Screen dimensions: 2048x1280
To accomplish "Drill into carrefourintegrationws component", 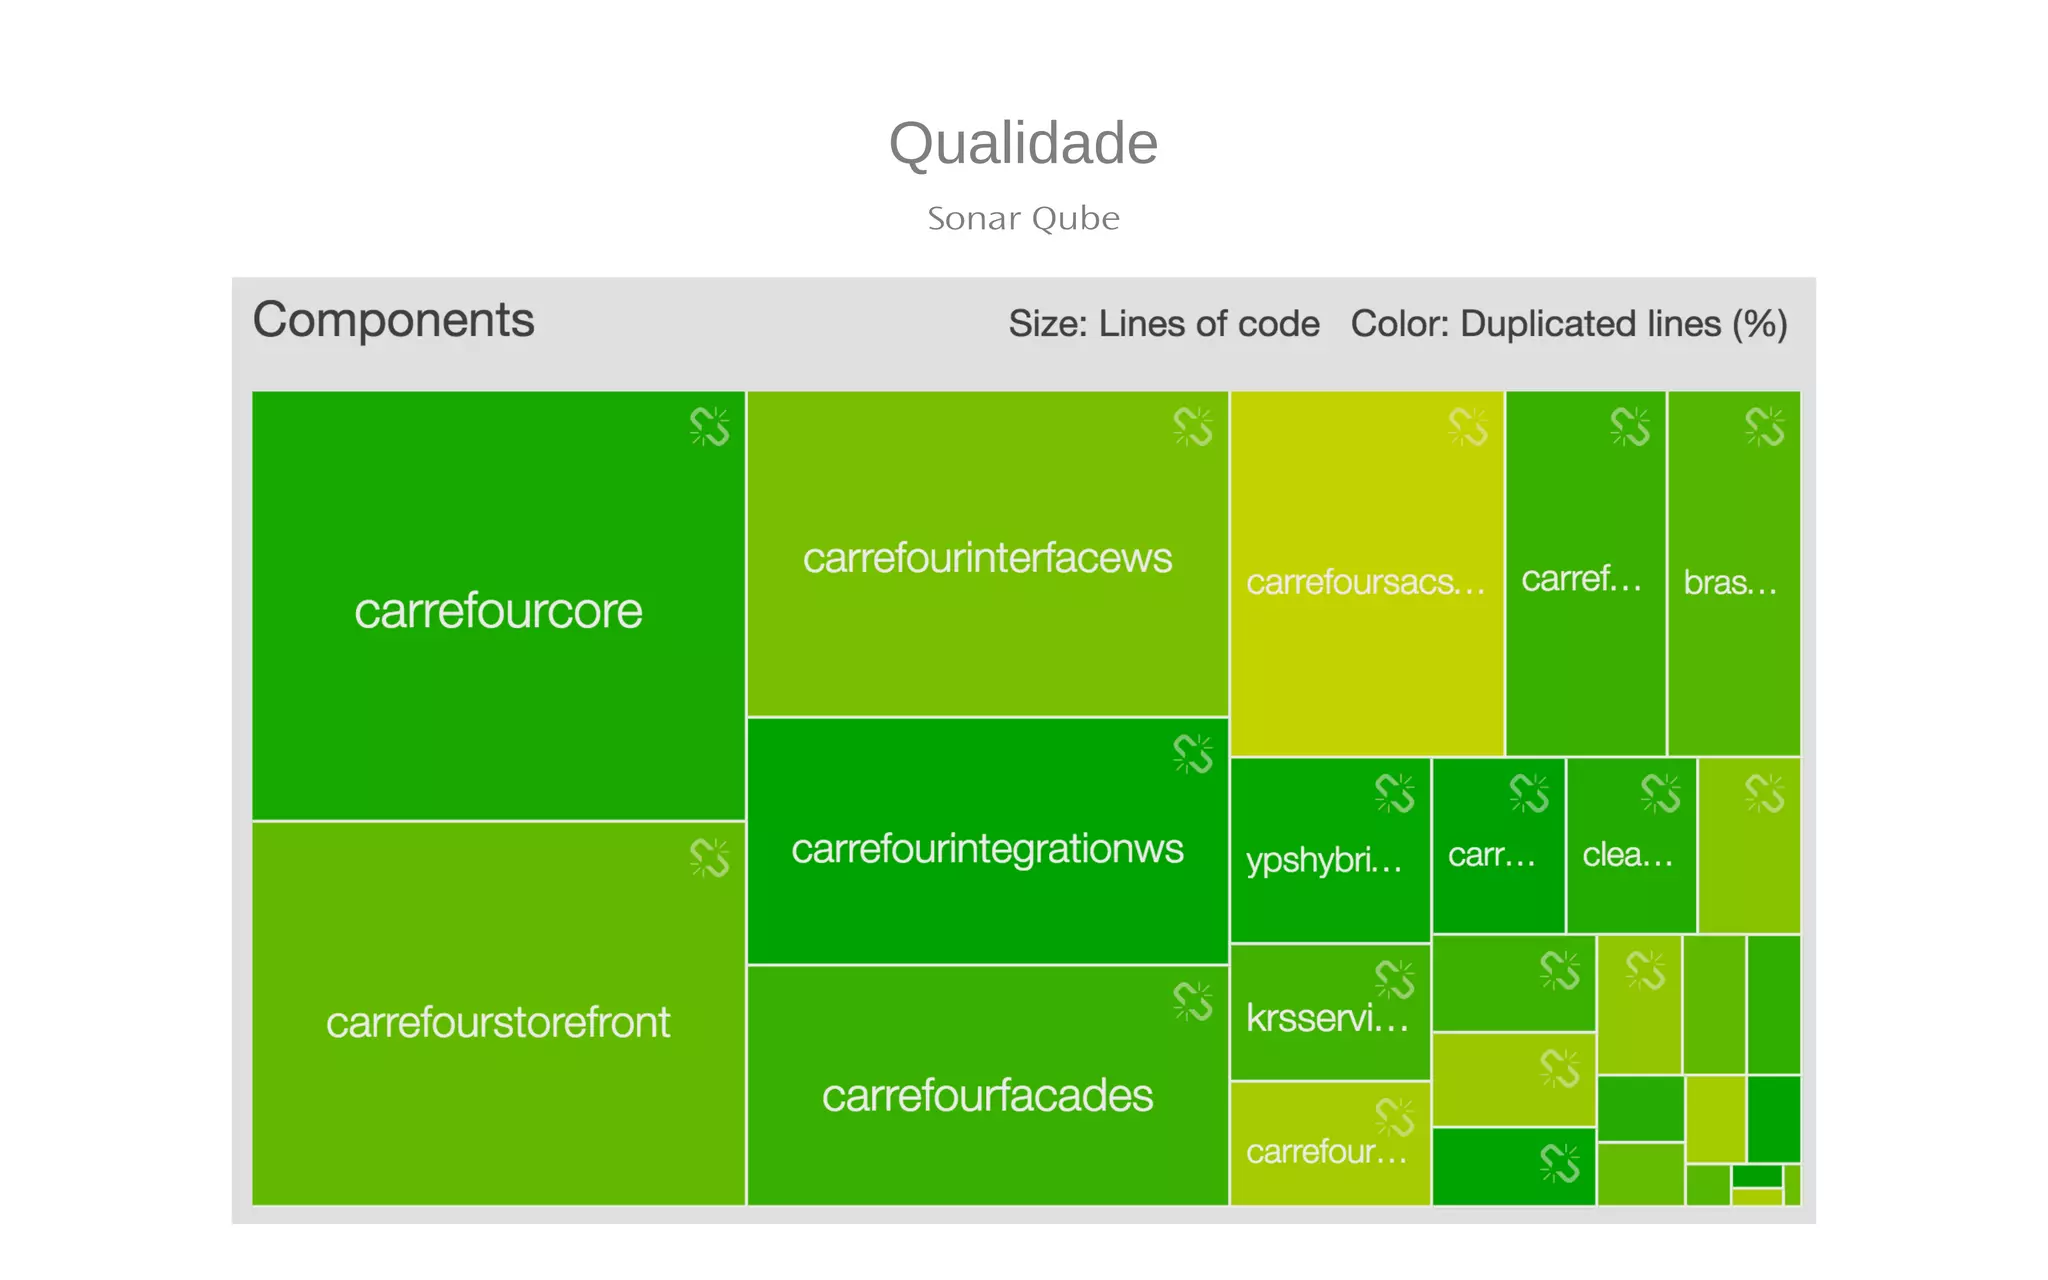I will tap(987, 848).
